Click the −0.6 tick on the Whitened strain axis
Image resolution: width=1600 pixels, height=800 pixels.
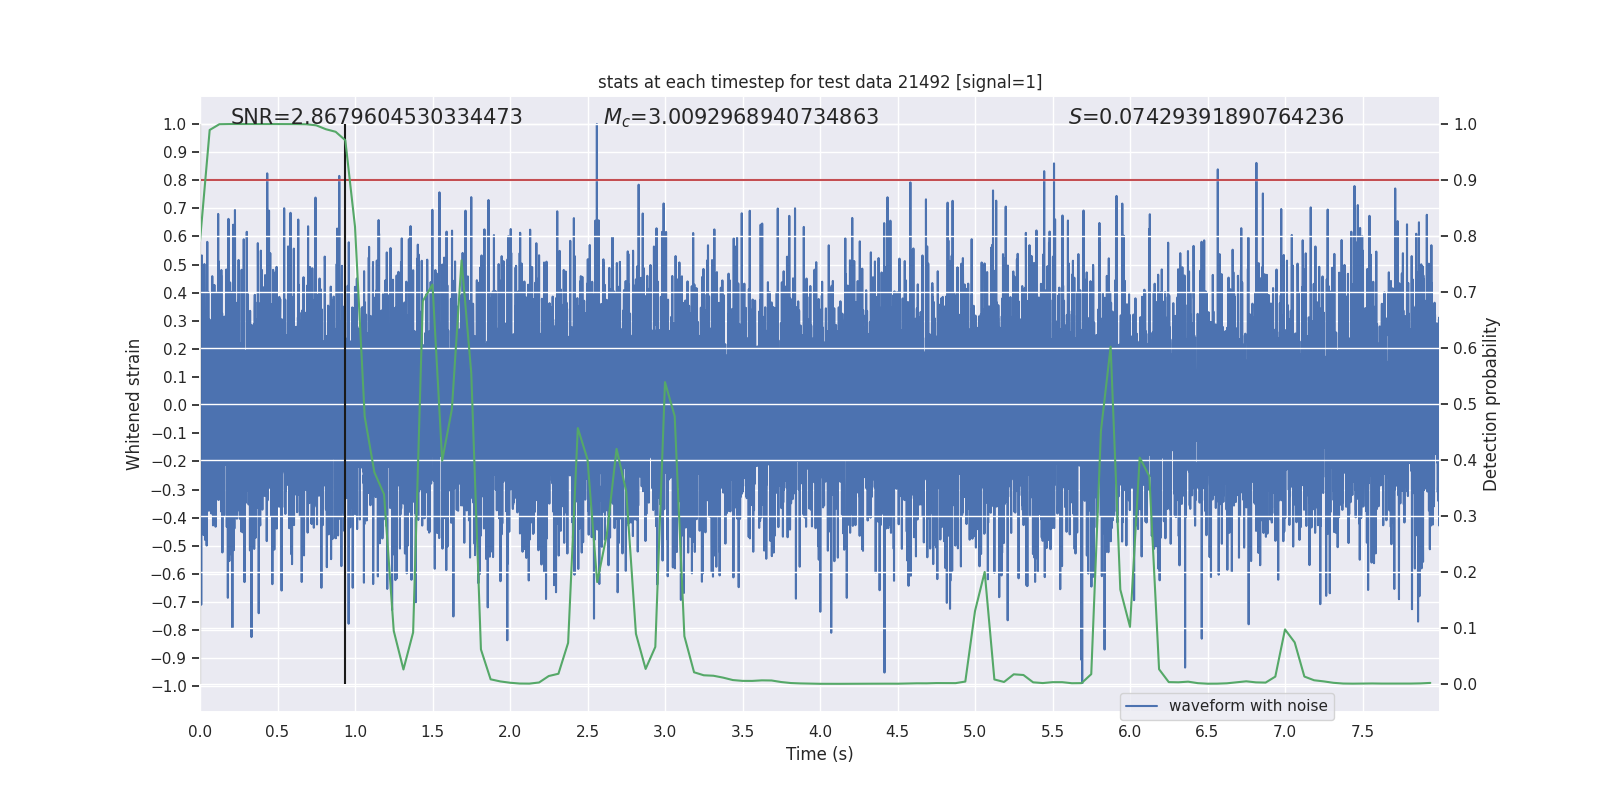(169, 574)
